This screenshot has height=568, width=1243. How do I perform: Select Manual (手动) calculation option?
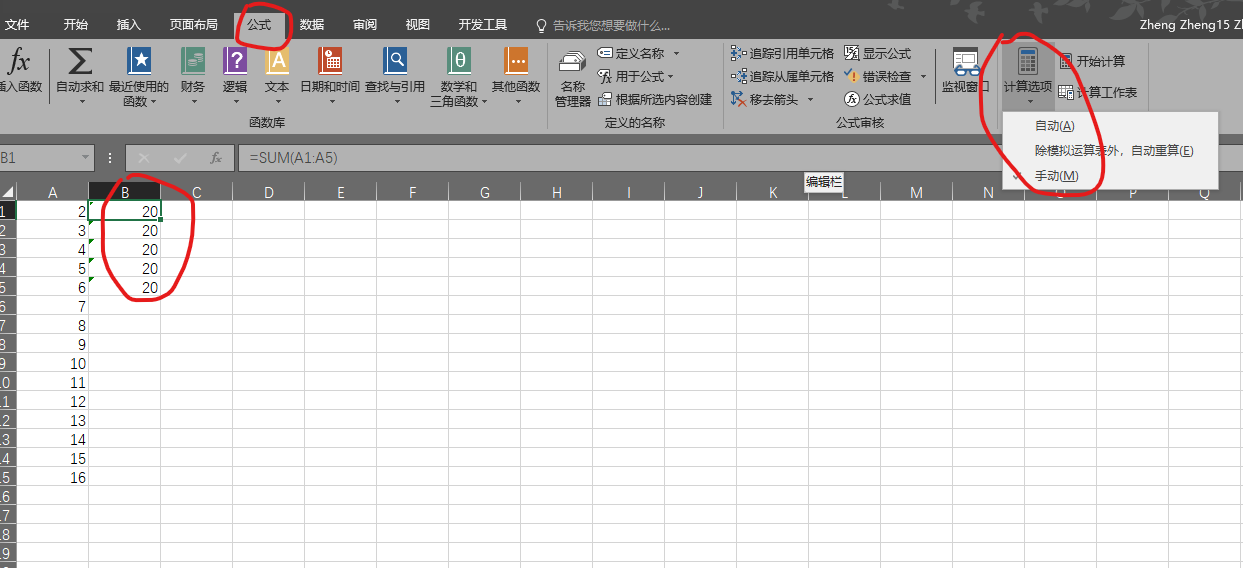[1056, 176]
